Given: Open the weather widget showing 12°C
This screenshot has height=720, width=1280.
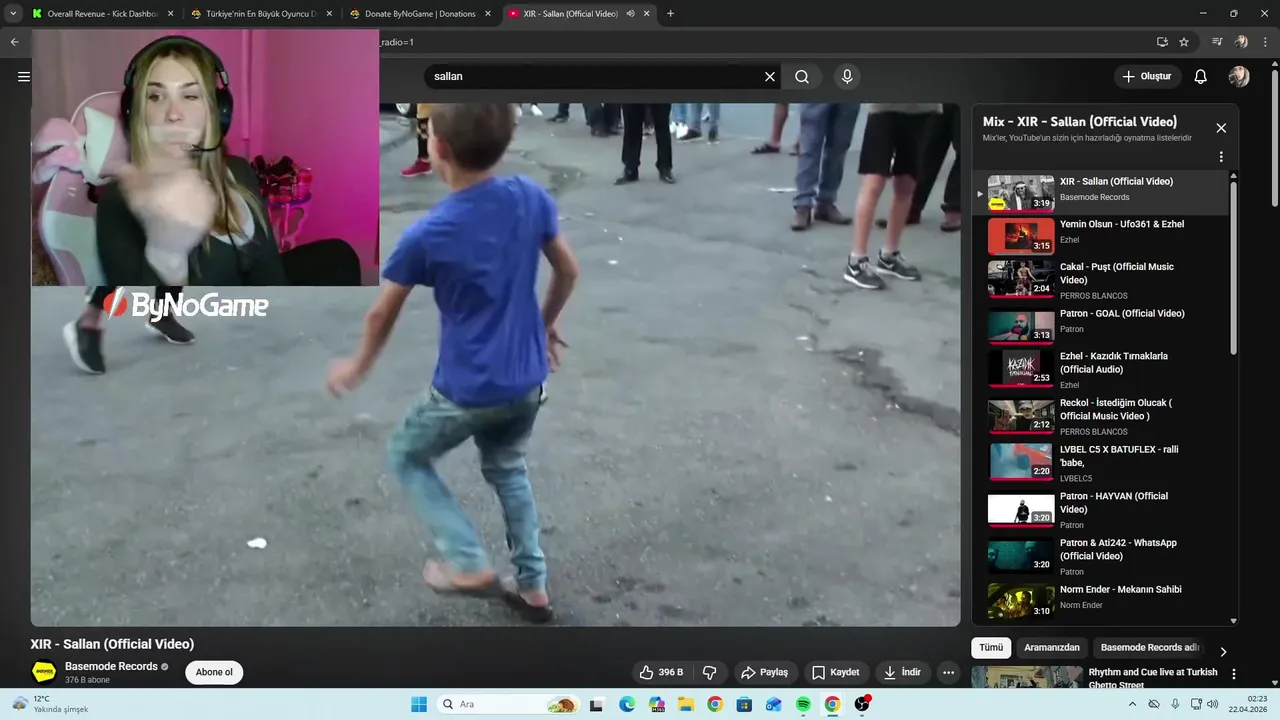Looking at the screenshot, I should 52,704.
